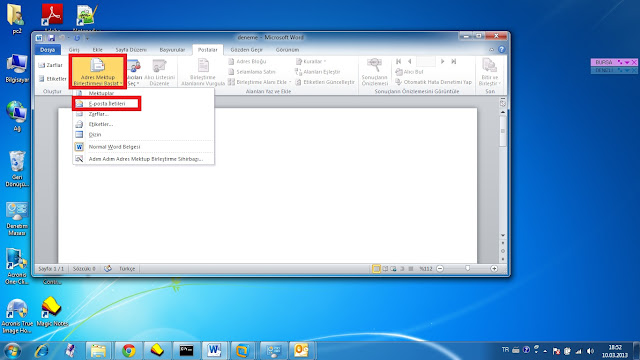Click the zoom slider handle
Image resolution: width=640 pixels, height=360 pixels.
468,269
